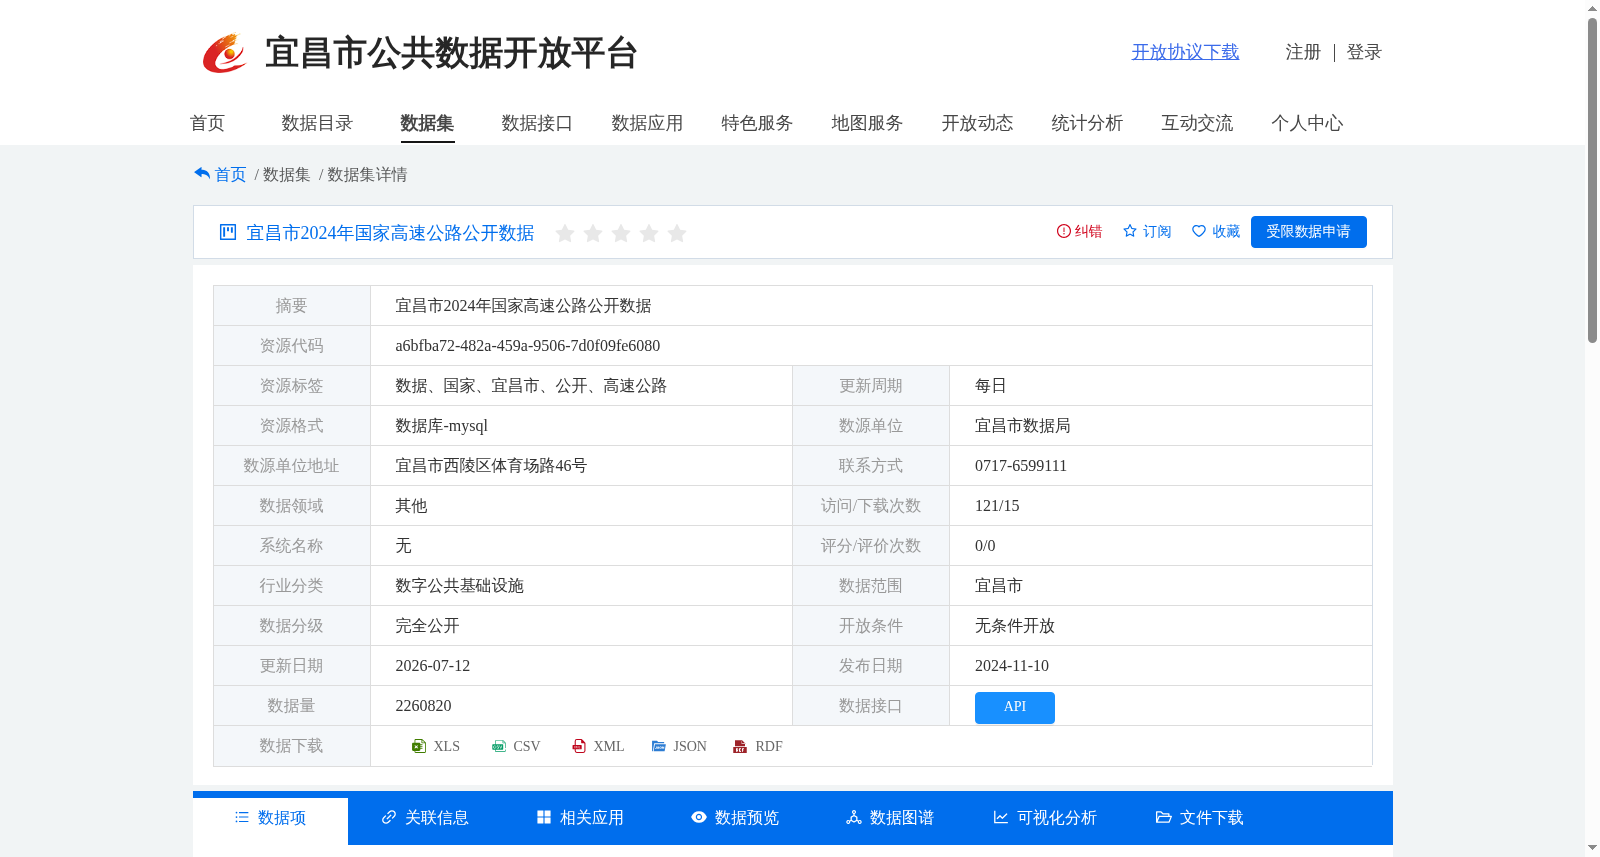Download the dataset as CSV
The width and height of the screenshot is (1600, 857).
[516, 746]
